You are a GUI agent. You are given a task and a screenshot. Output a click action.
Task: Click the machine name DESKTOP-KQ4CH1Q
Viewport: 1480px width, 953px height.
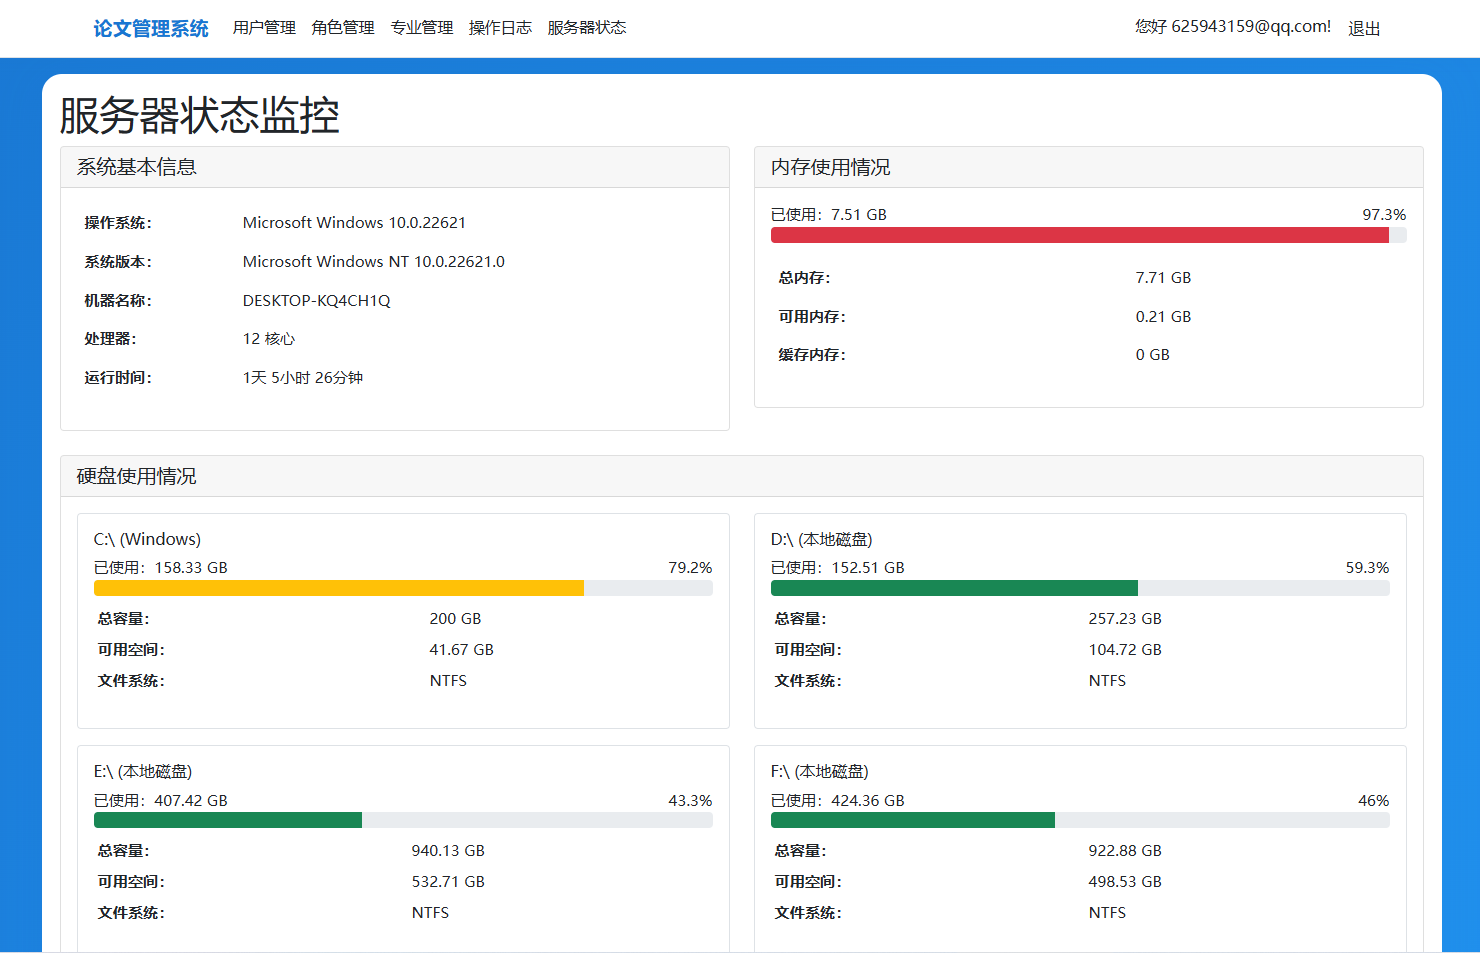coord(317,301)
